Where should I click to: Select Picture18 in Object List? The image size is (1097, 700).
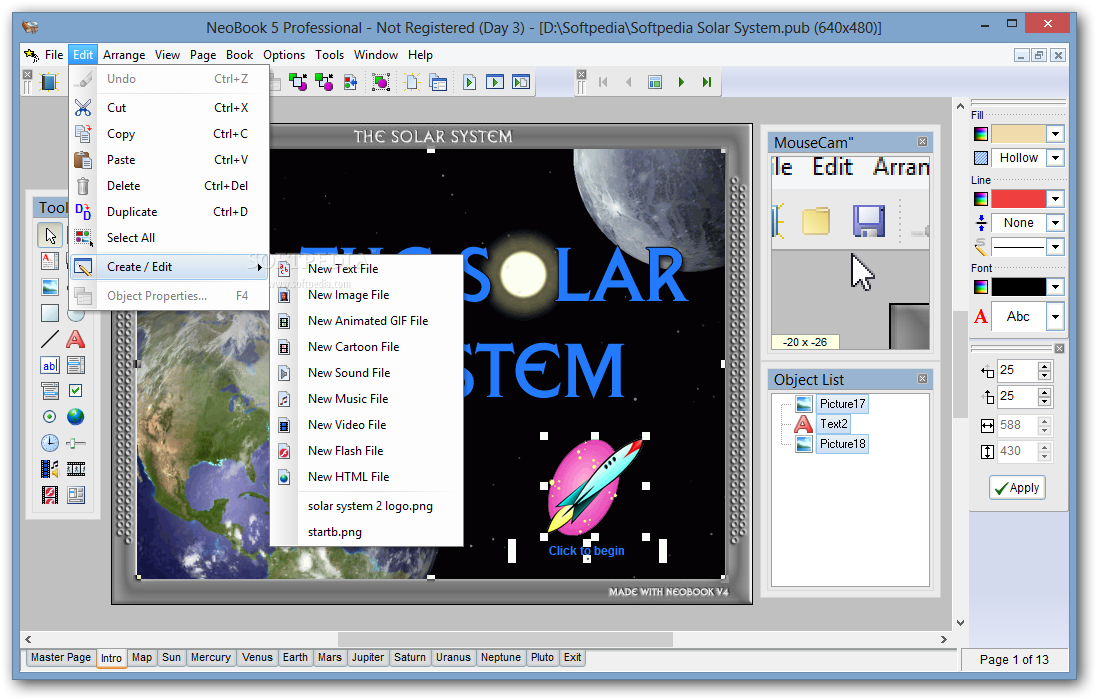pos(842,444)
